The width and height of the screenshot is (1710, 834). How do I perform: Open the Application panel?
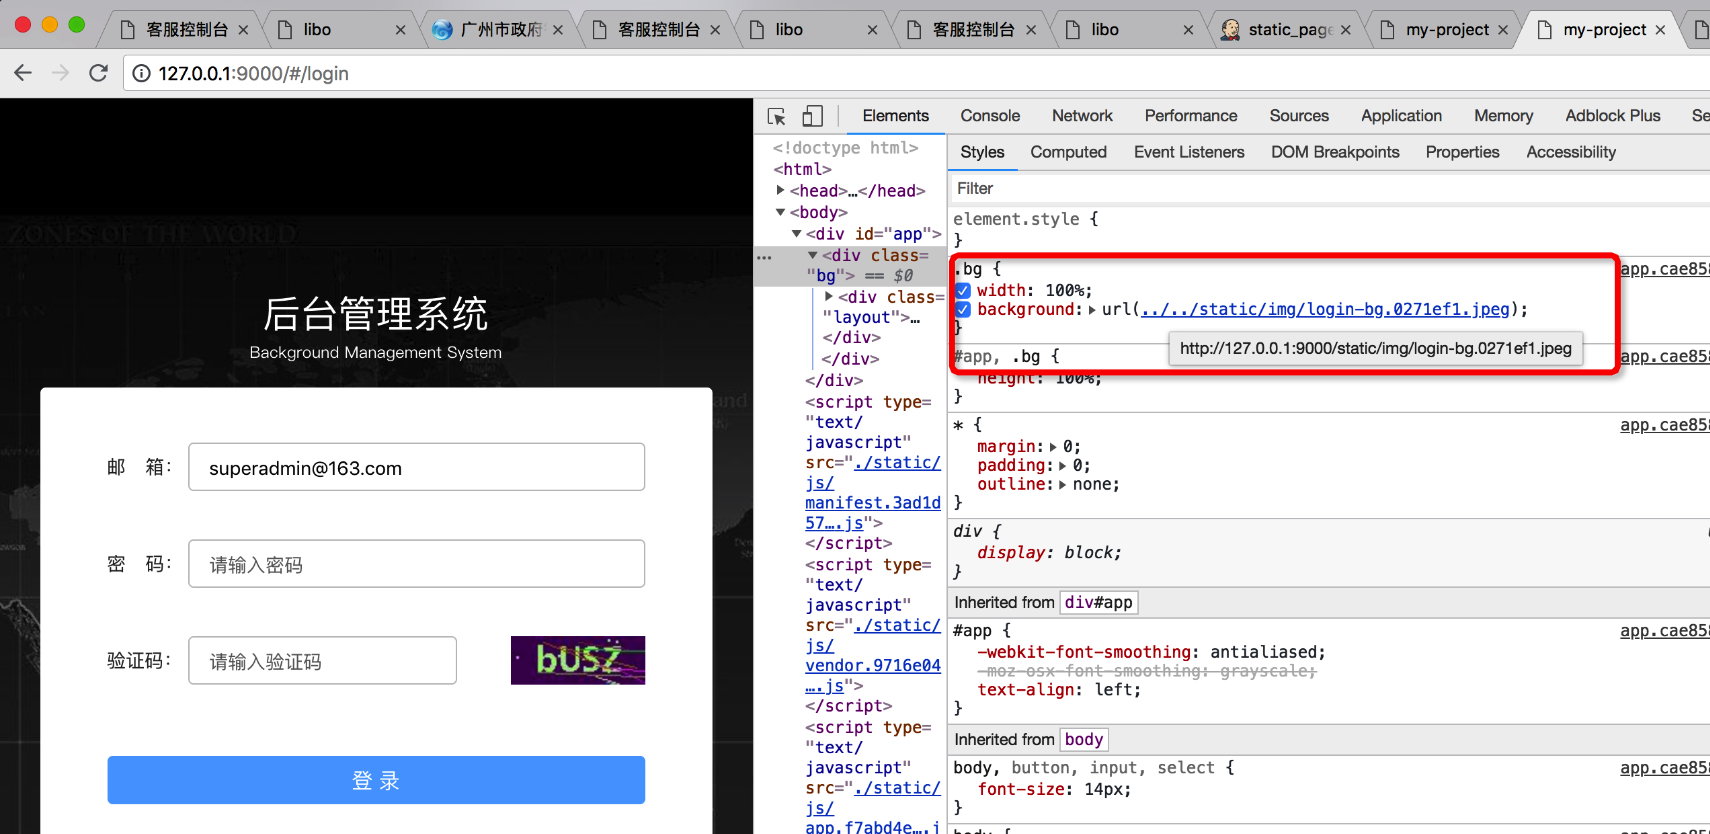1401,116
